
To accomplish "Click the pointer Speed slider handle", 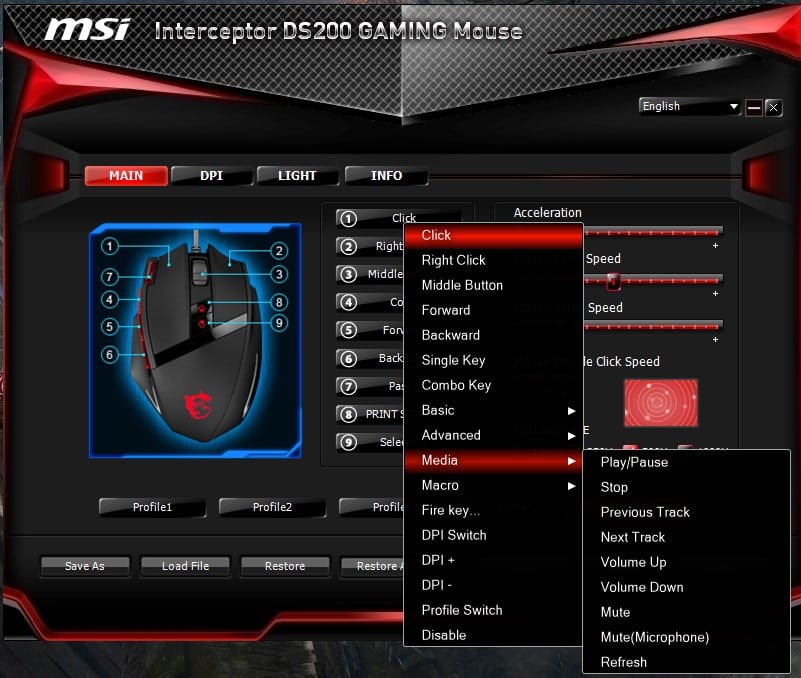I will pyautogui.click(x=614, y=281).
